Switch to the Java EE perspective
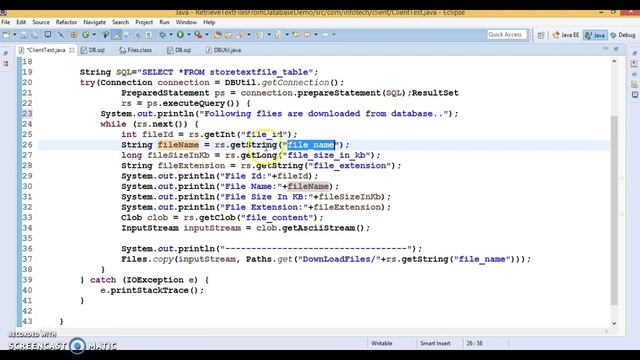This screenshot has height=360, width=640. (x=565, y=35)
